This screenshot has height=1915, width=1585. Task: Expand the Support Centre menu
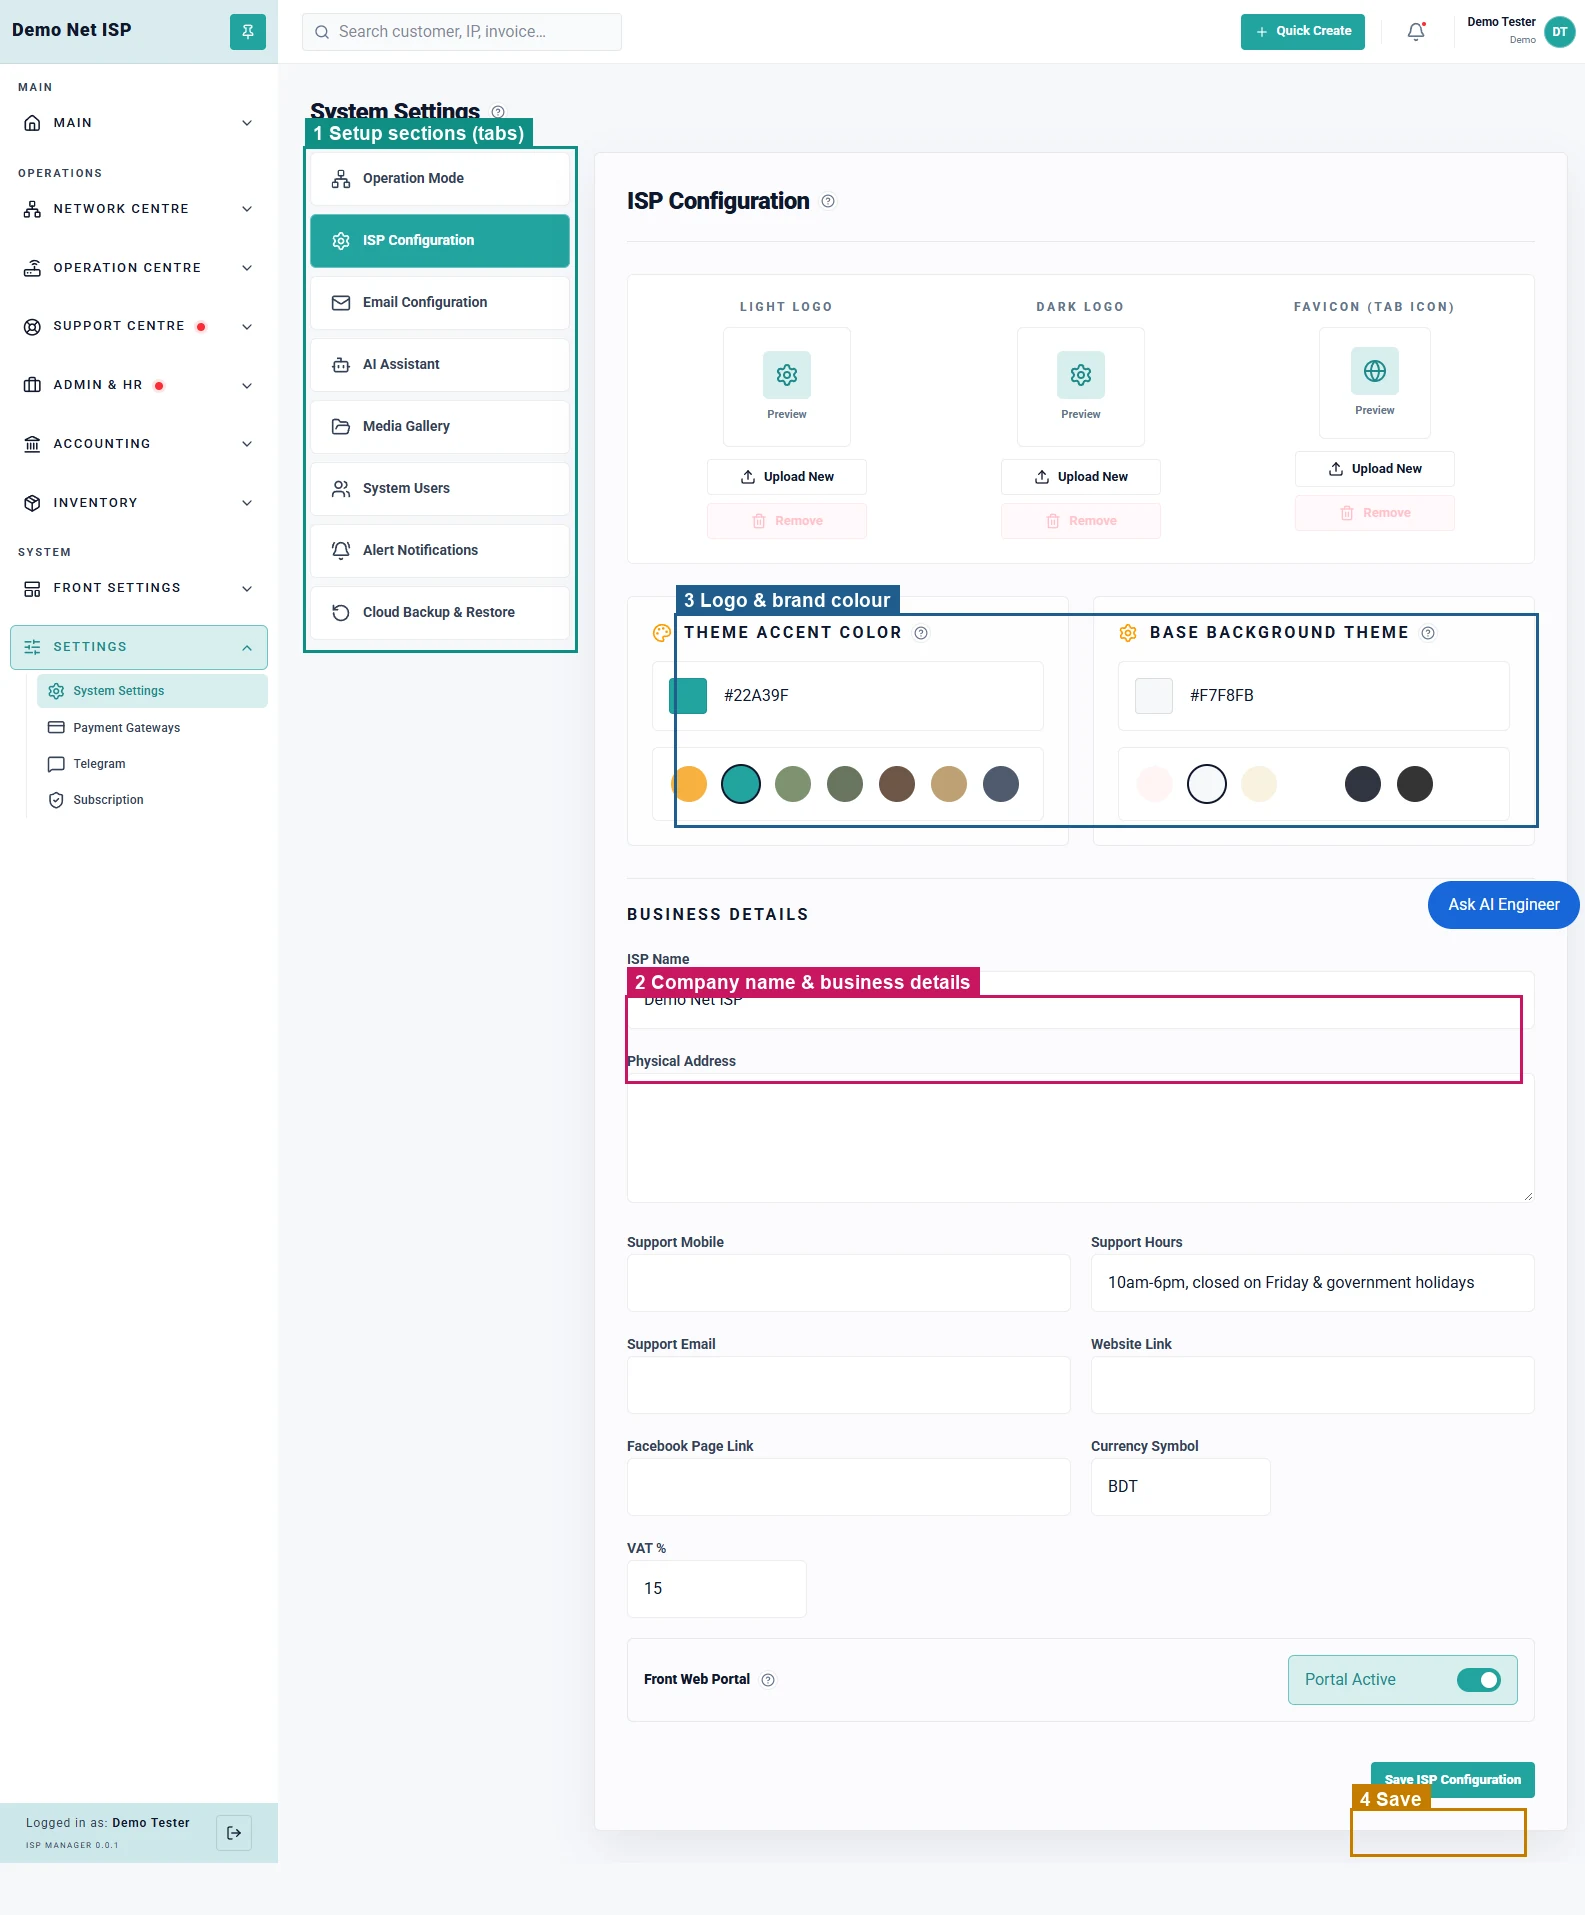(x=139, y=326)
